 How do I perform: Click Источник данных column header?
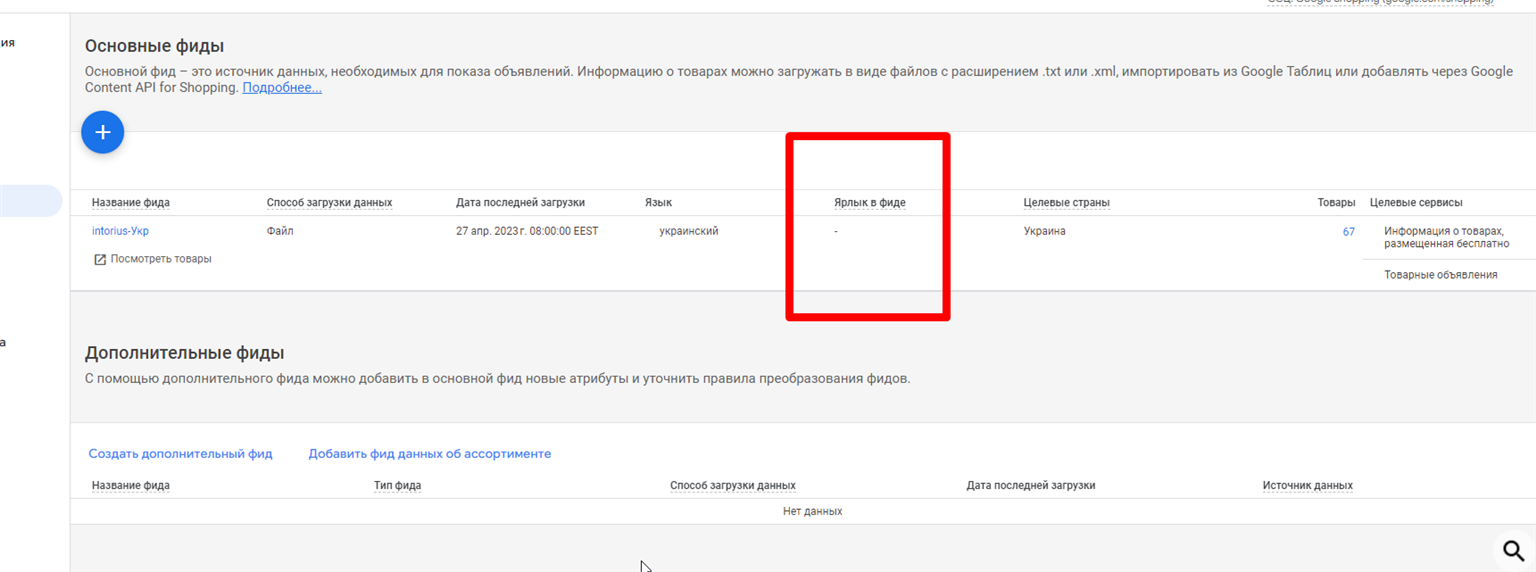pyautogui.click(x=1308, y=486)
